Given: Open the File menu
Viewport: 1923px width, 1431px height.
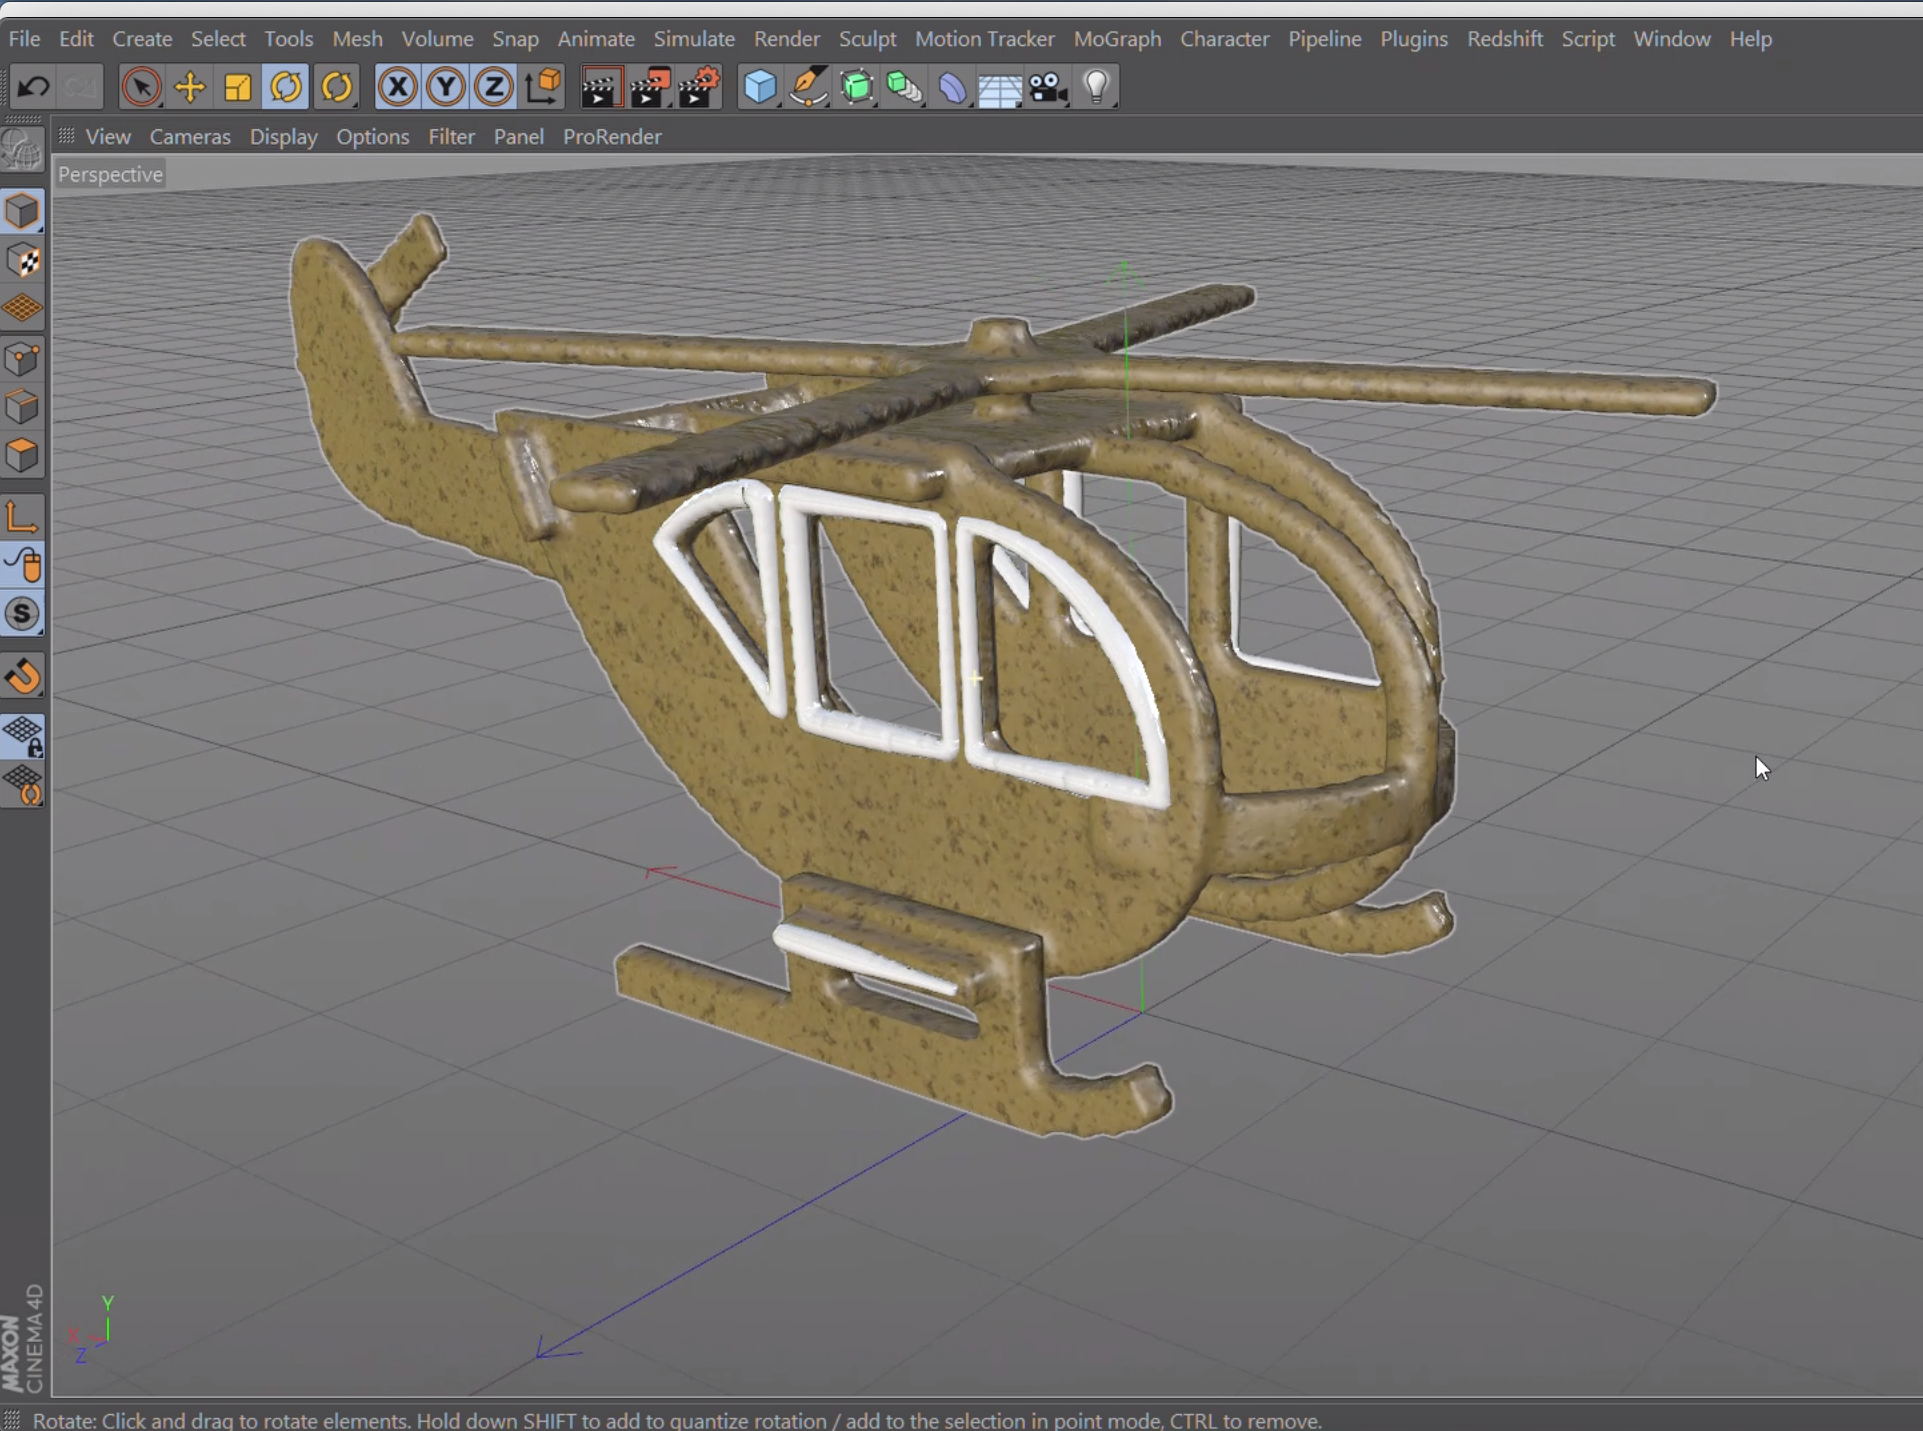Looking at the screenshot, I should pos(24,39).
